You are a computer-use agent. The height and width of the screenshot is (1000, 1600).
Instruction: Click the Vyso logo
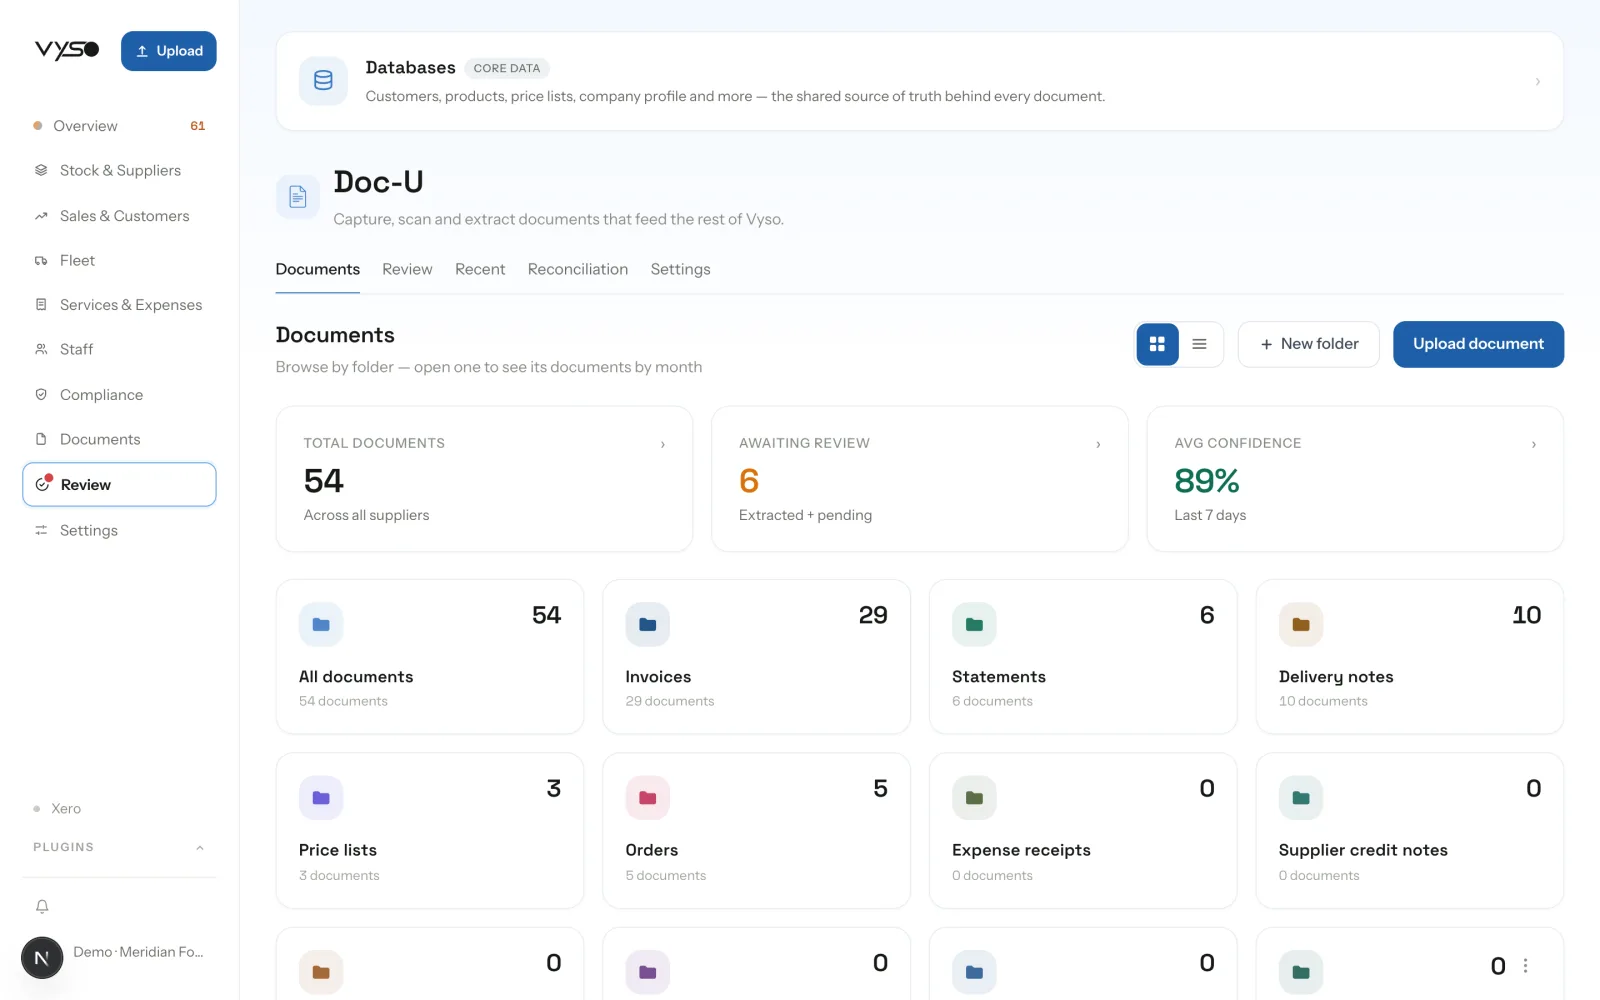tap(67, 50)
